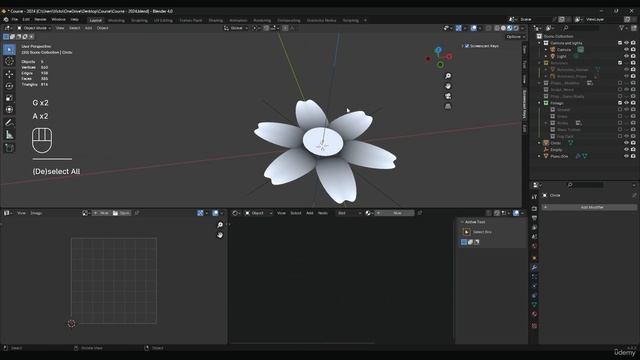Select material preview shading mode
640x360 pixels.
coord(510,28)
